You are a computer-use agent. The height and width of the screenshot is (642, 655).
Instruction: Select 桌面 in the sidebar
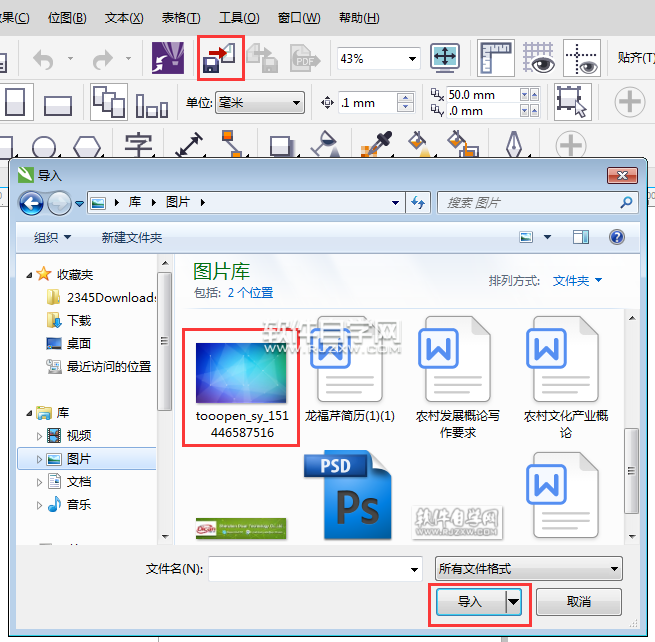[x=69, y=343]
